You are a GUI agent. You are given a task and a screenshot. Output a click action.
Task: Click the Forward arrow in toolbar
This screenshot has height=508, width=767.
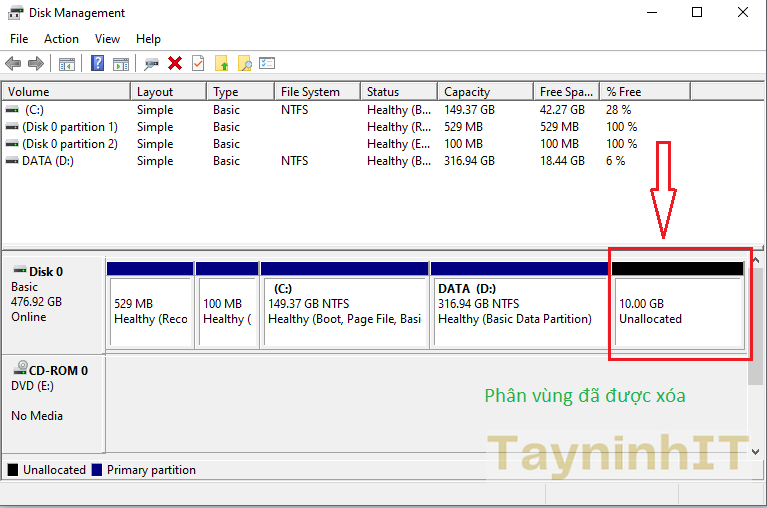coord(36,63)
